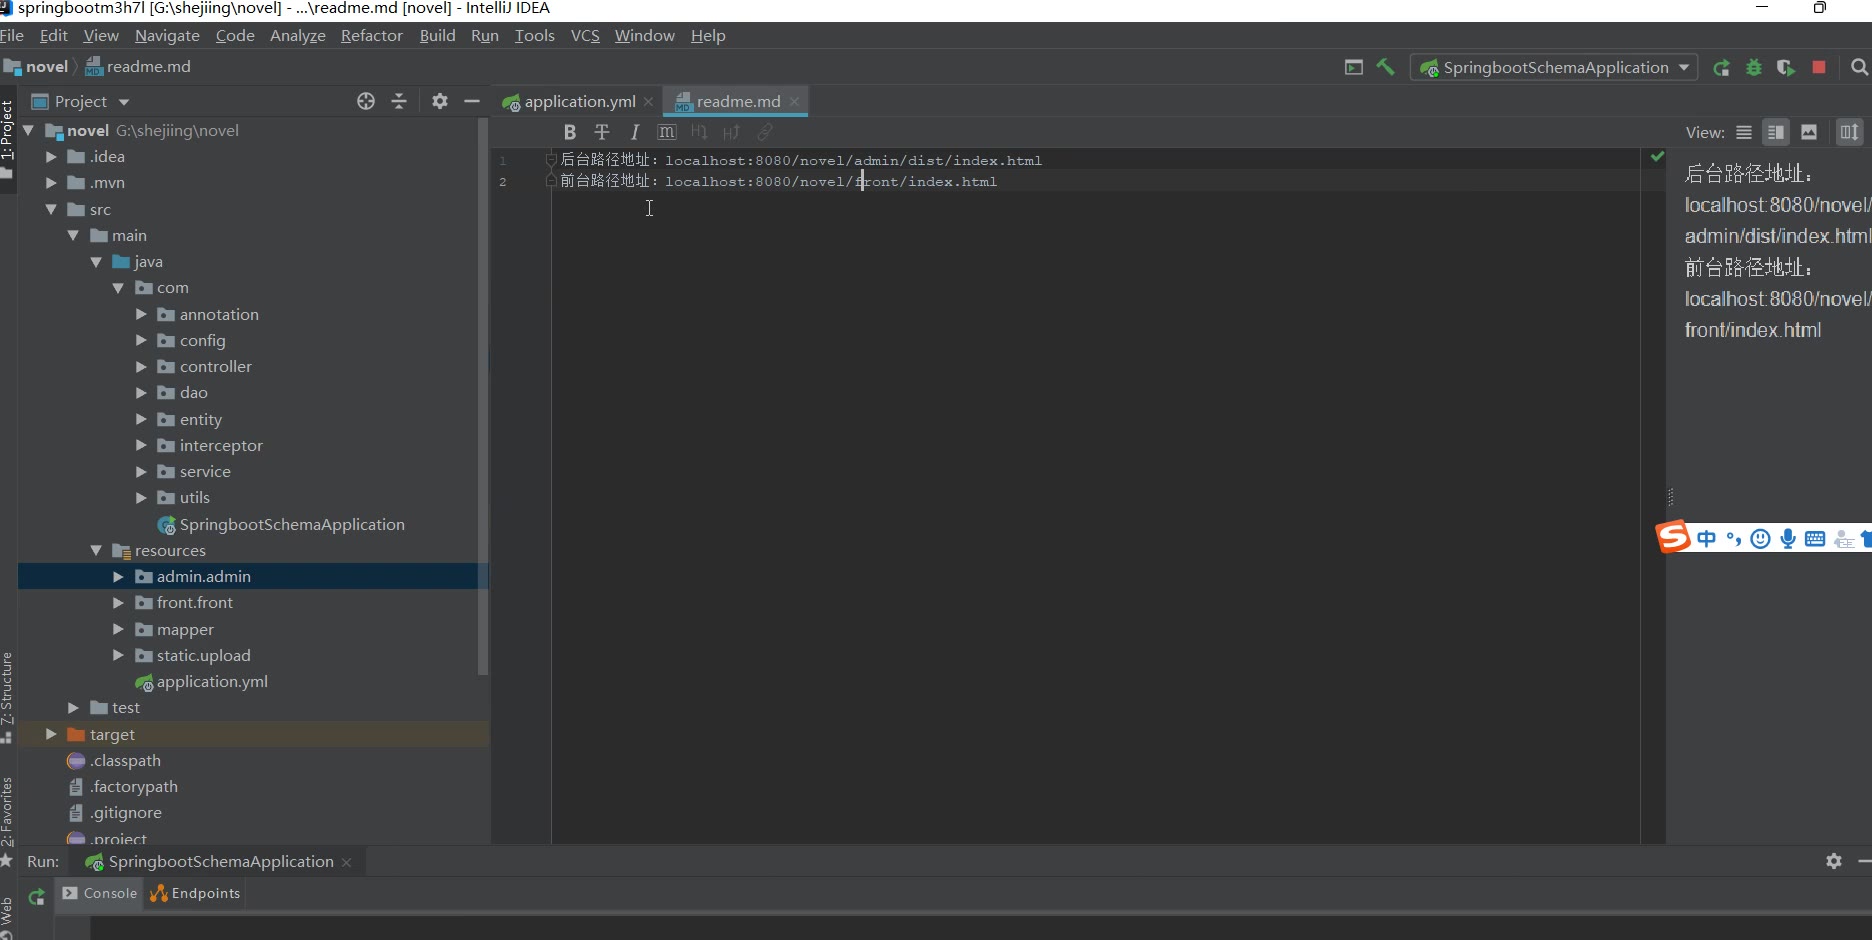
Task: Click the green rerun icon in Run panel
Action: (37, 896)
